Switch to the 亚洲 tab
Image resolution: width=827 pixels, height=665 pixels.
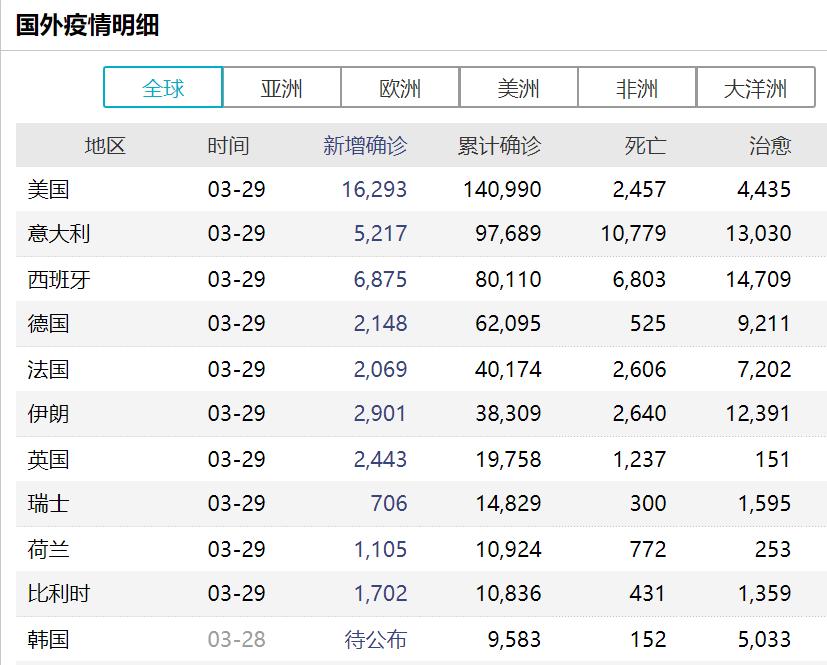(280, 87)
